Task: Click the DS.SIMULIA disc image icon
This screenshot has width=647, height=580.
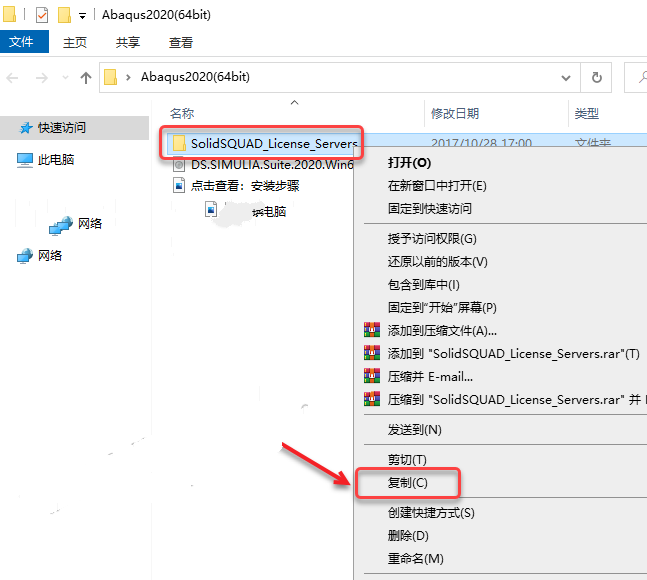Action: coord(179,165)
